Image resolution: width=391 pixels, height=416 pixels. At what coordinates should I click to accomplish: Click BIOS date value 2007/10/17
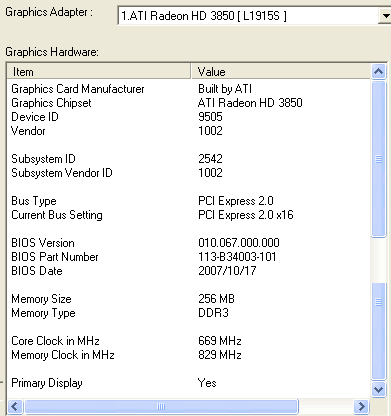[x=227, y=271]
